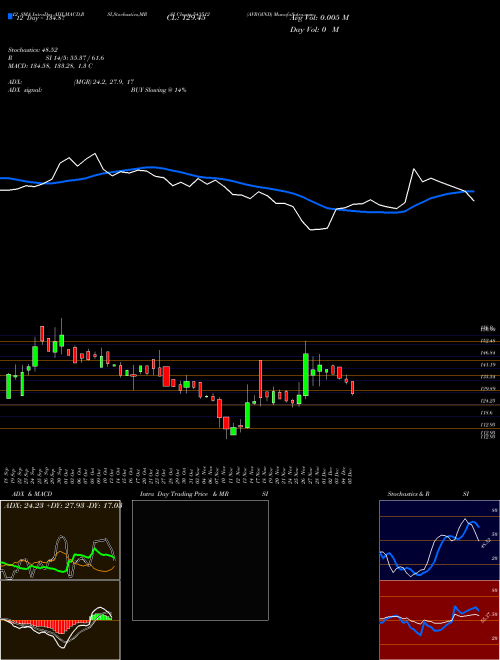Click the last red candlestick on the chart
500x660 pixels.
352,388
